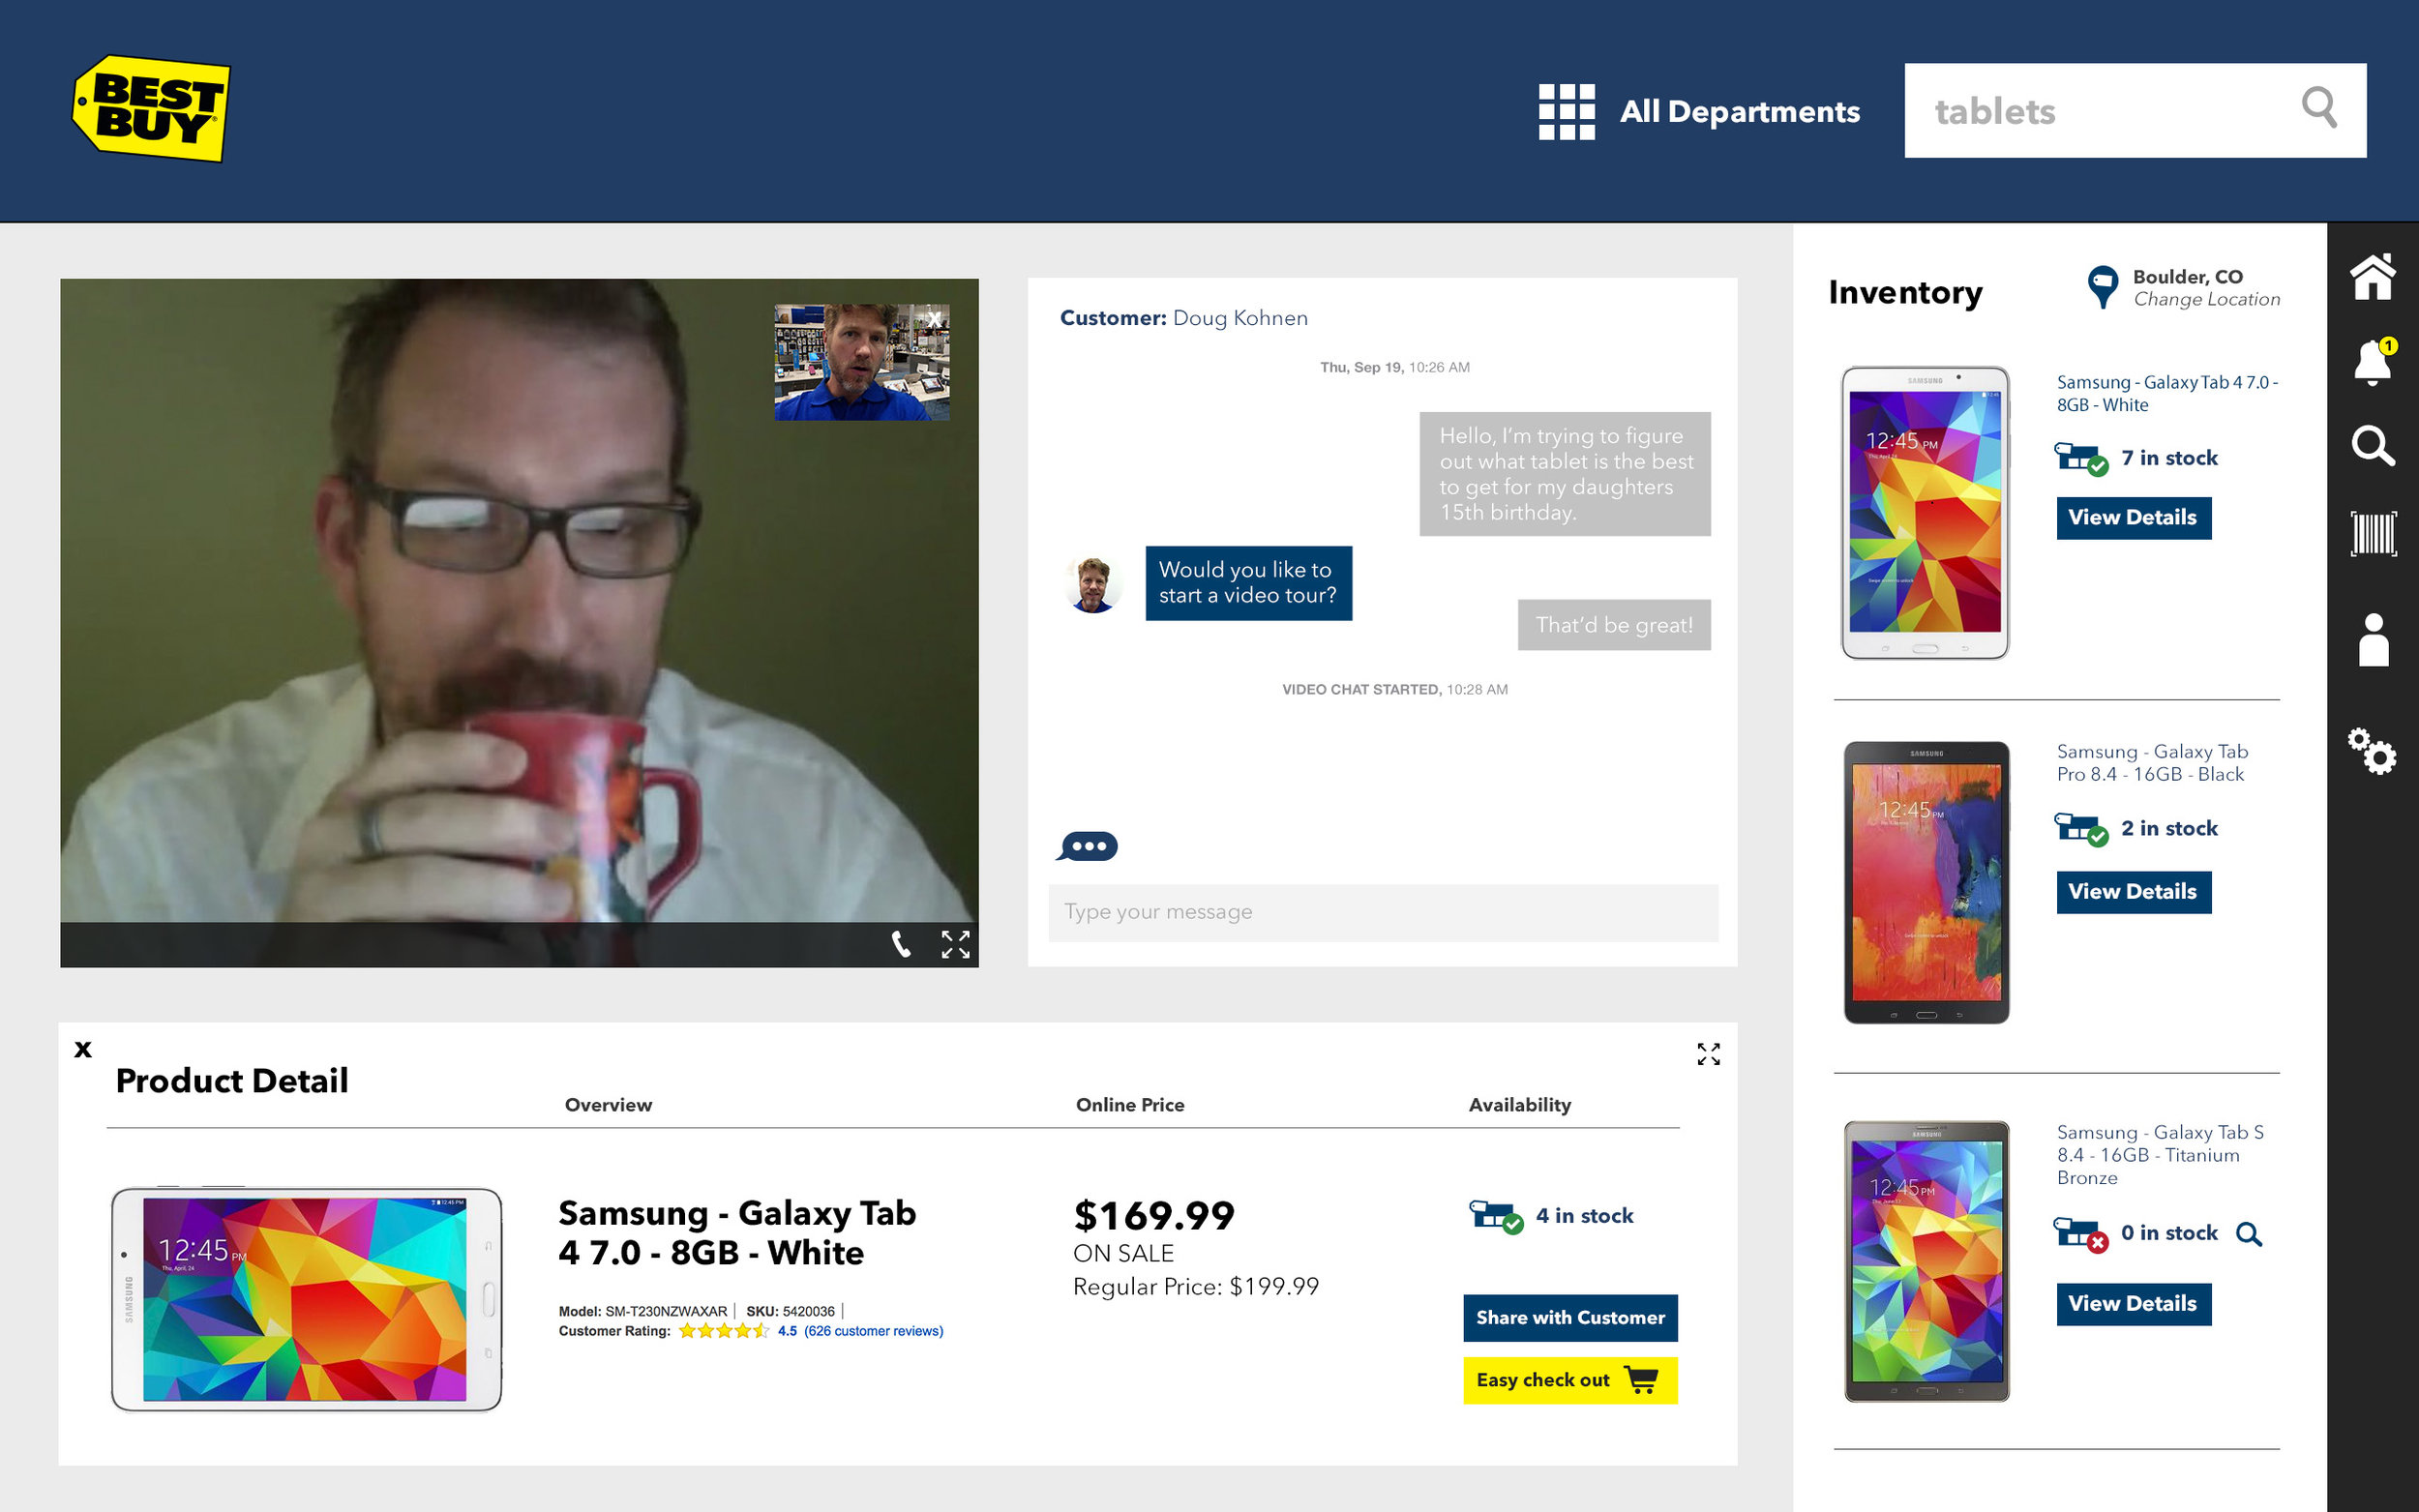This screenshot has height=1512, width=2419.
Task: Click the Inventory heading
Action: coord(1905,292)
